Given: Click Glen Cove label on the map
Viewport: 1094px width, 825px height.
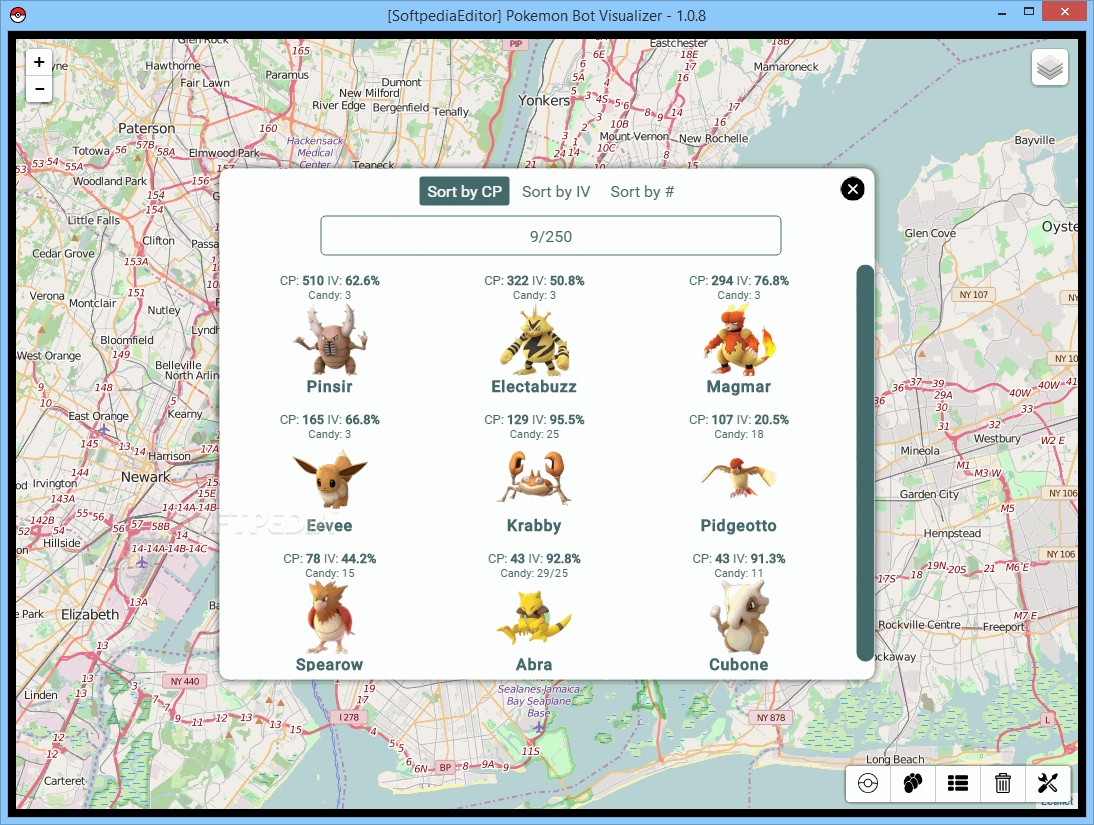Looking at the screenshot, I should (x=930, y=233).
